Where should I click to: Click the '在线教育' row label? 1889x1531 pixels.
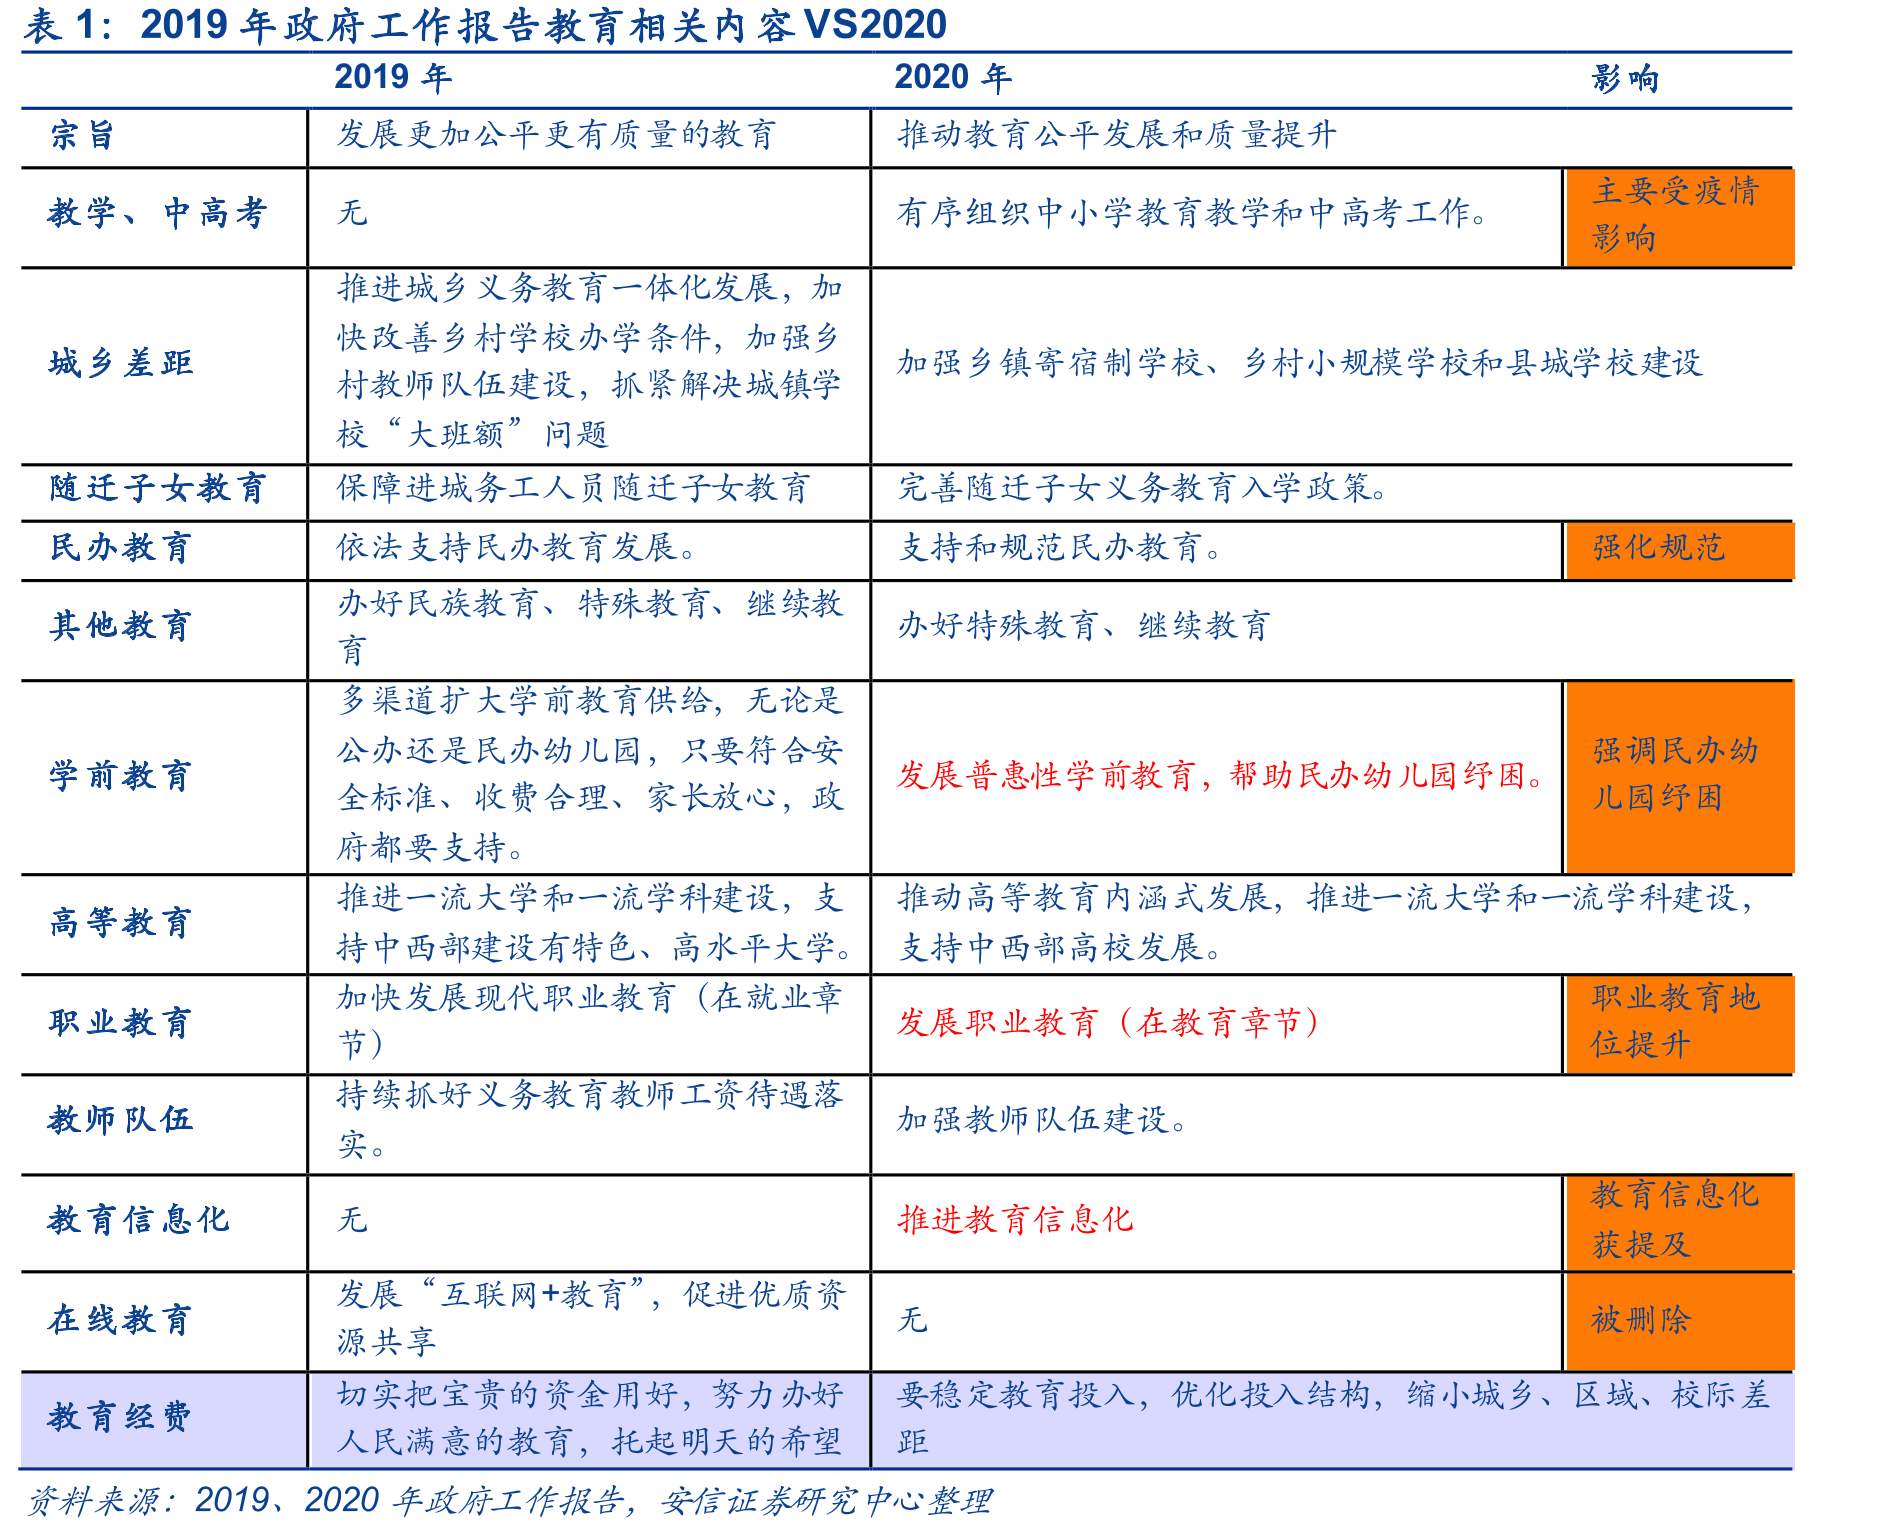pos(120,1320)
